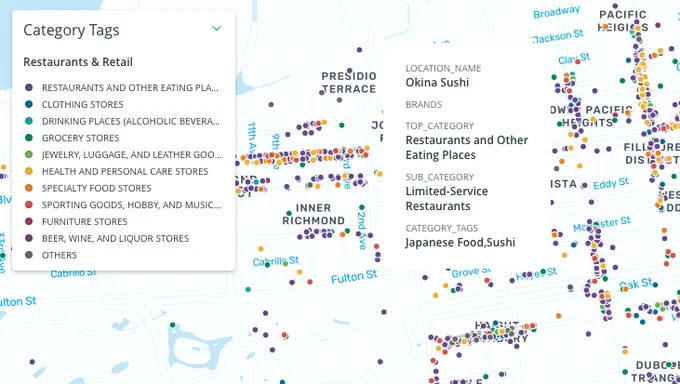The image size is (680, 384).
Task: Click the Beer, Wine, and Liquor legend dot
Action: click(29, 238)
